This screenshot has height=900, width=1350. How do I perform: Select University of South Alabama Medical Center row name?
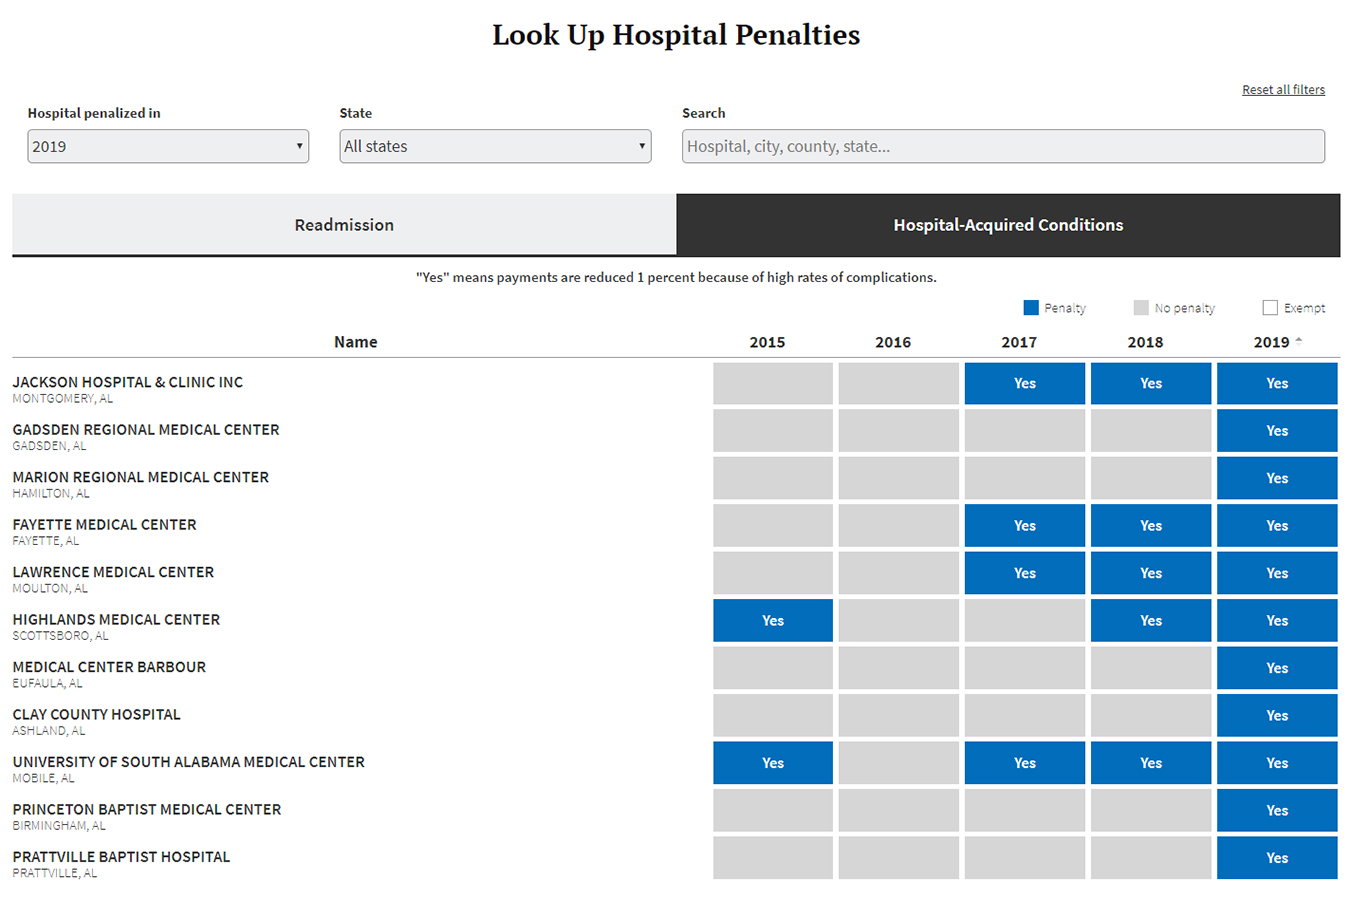[x=188, y=762]
